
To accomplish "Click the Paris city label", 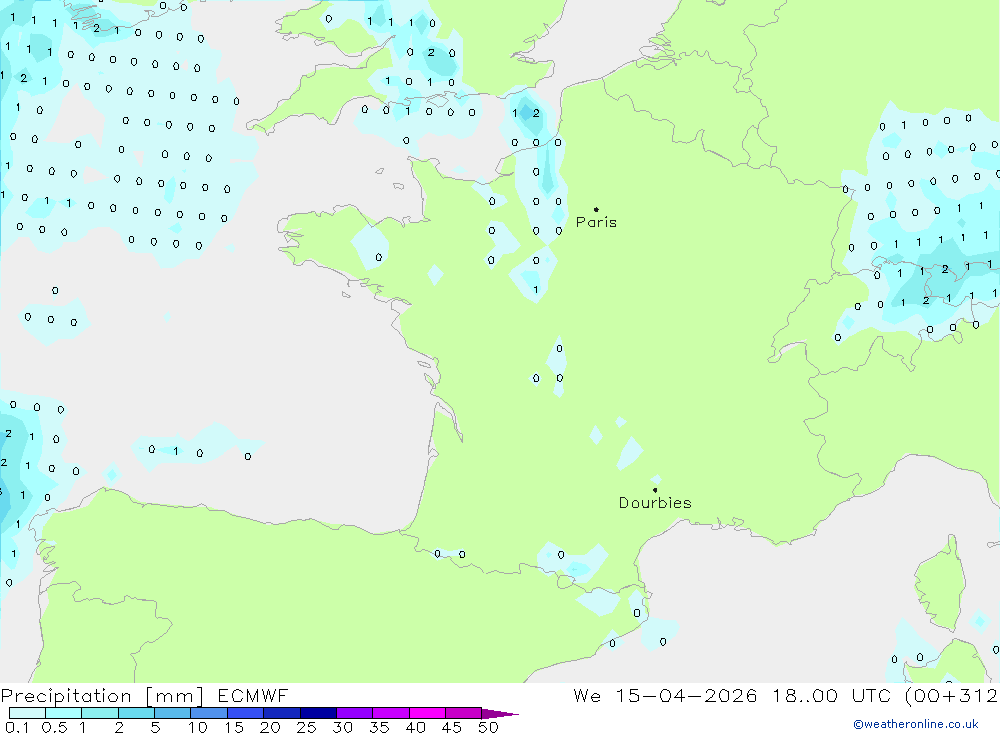I will pos(596,222).
